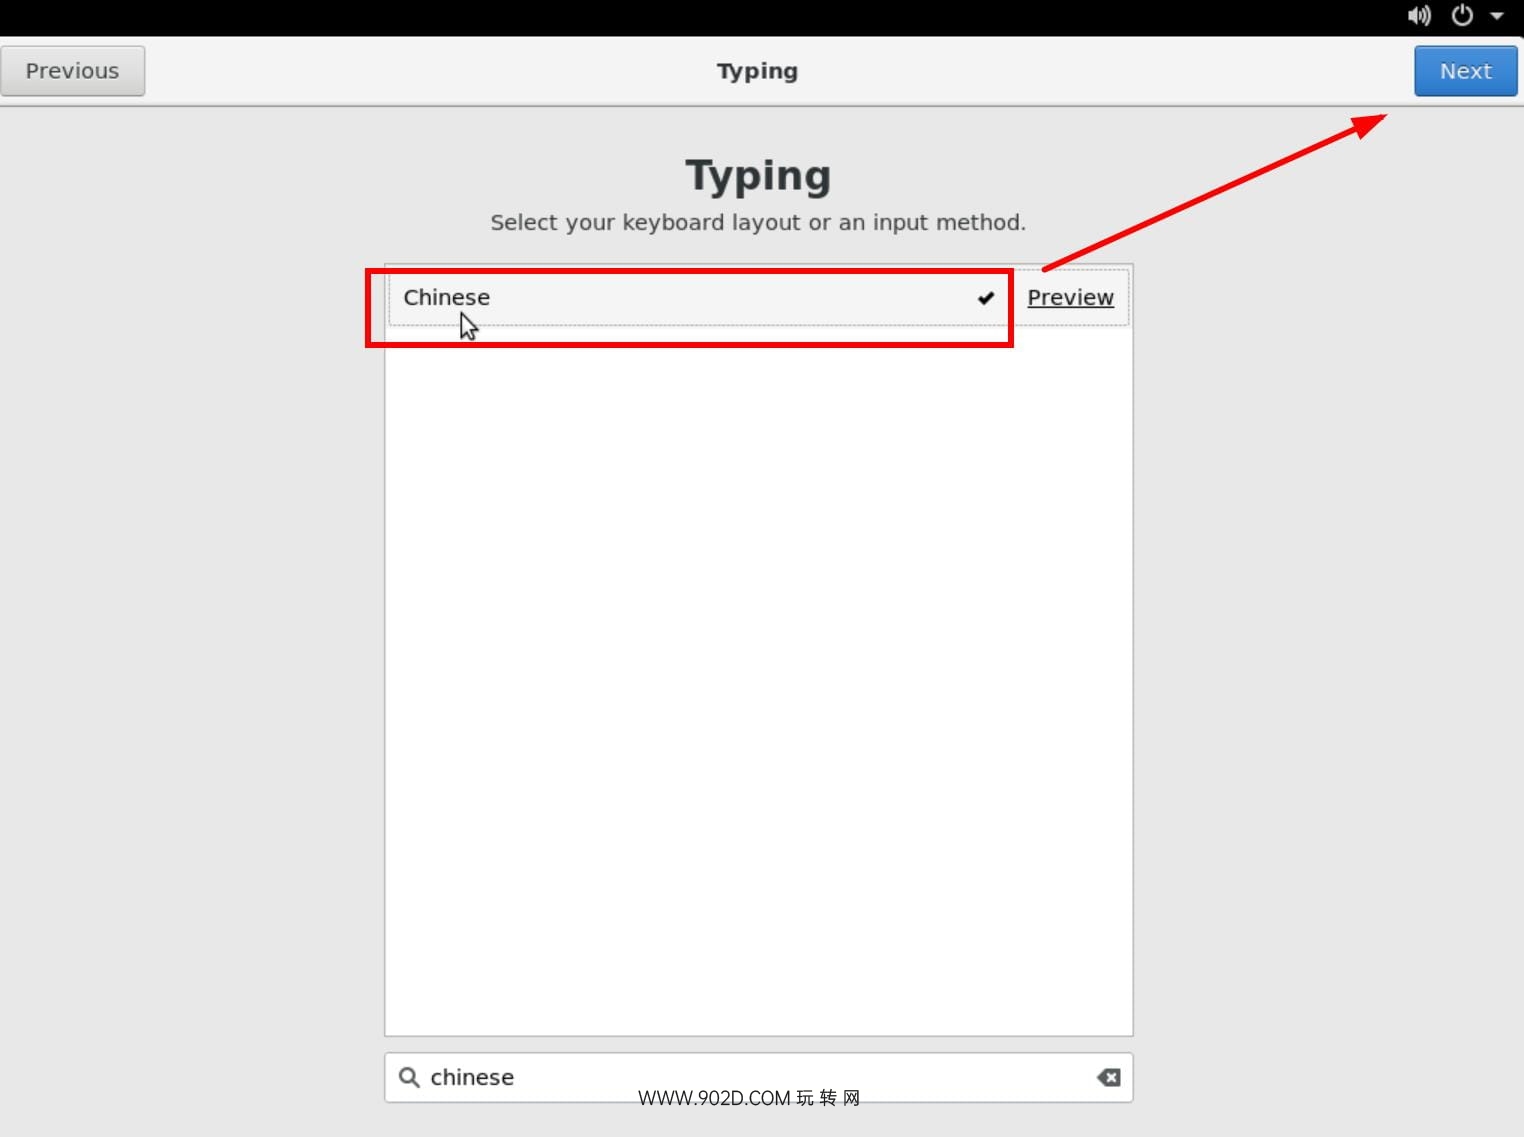Click the volume speaker icon
Image resolution: width=1524 pixels, height=1137 pixels.
point(1418,16)
